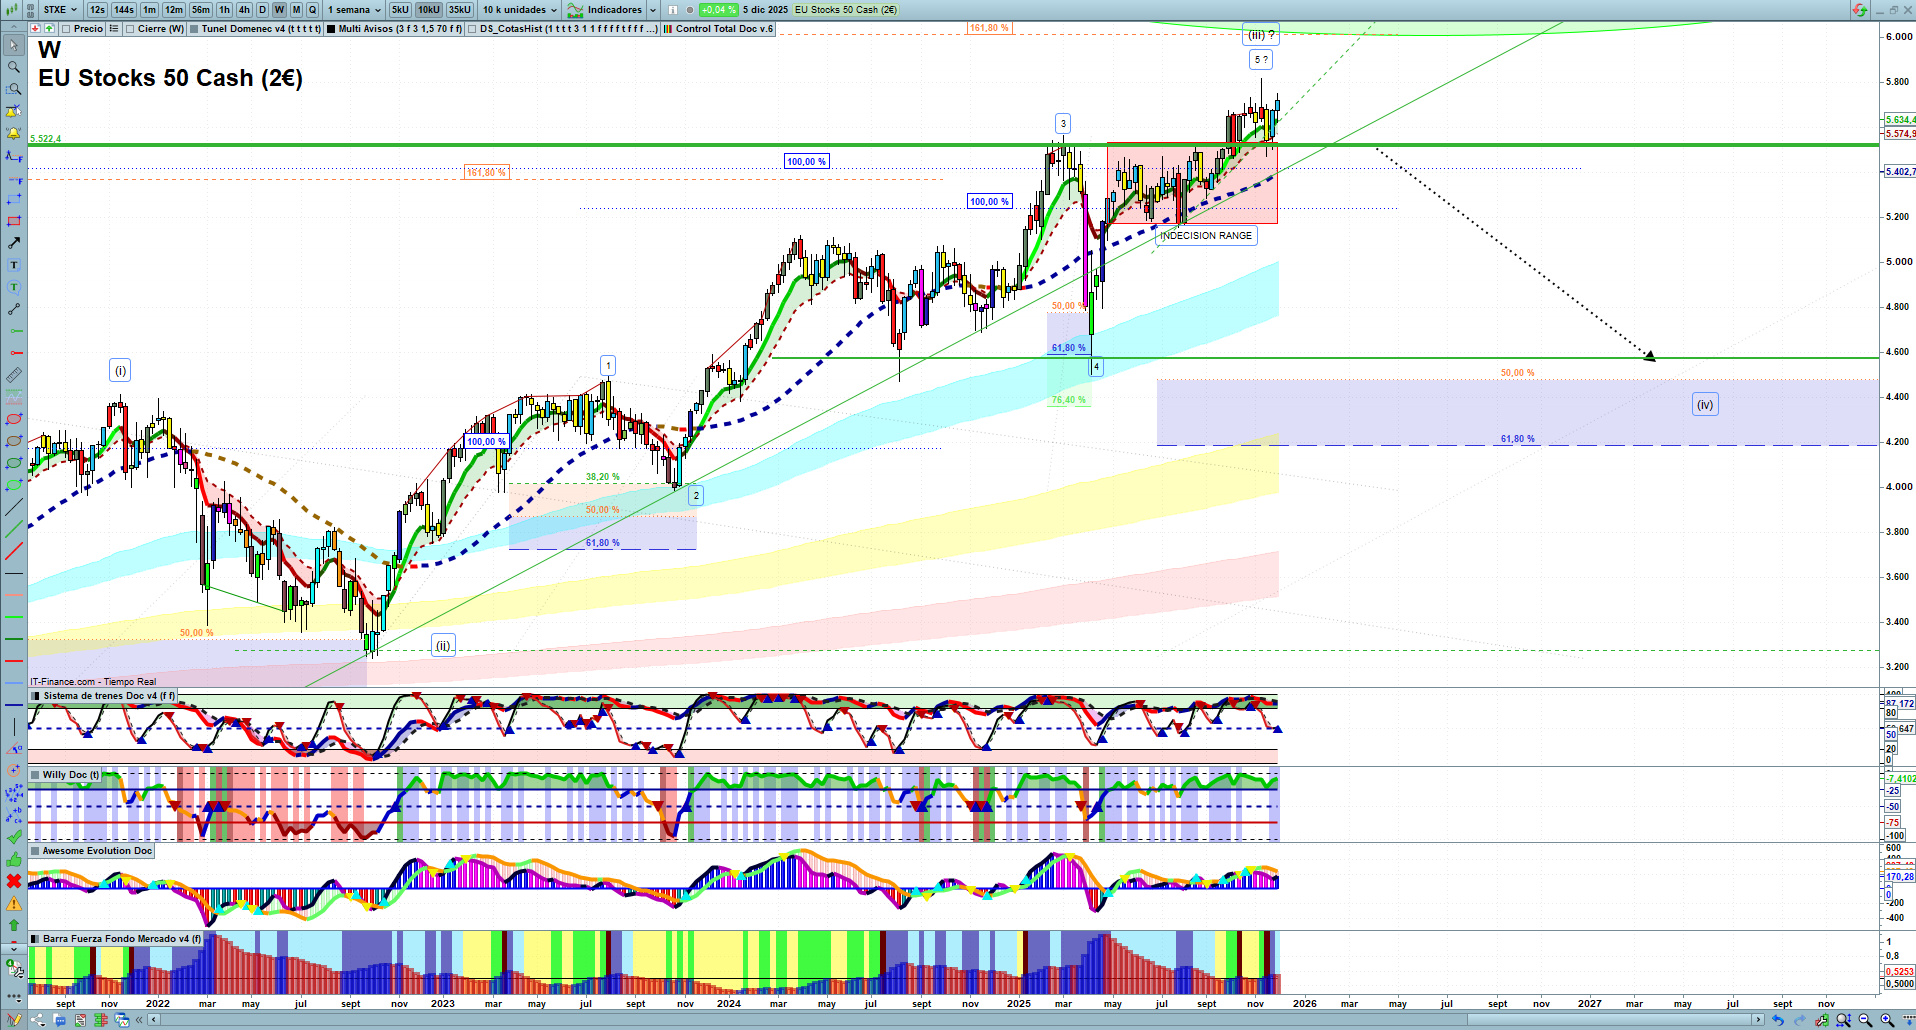Click the pencil drawing icon at bottom left

(x=14, y=1020)
